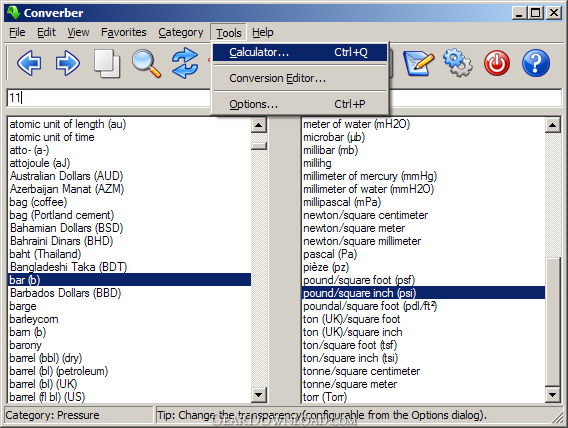Select torr (Torr) unit
This screenshot has width=568, height=428.
(325, 398)
